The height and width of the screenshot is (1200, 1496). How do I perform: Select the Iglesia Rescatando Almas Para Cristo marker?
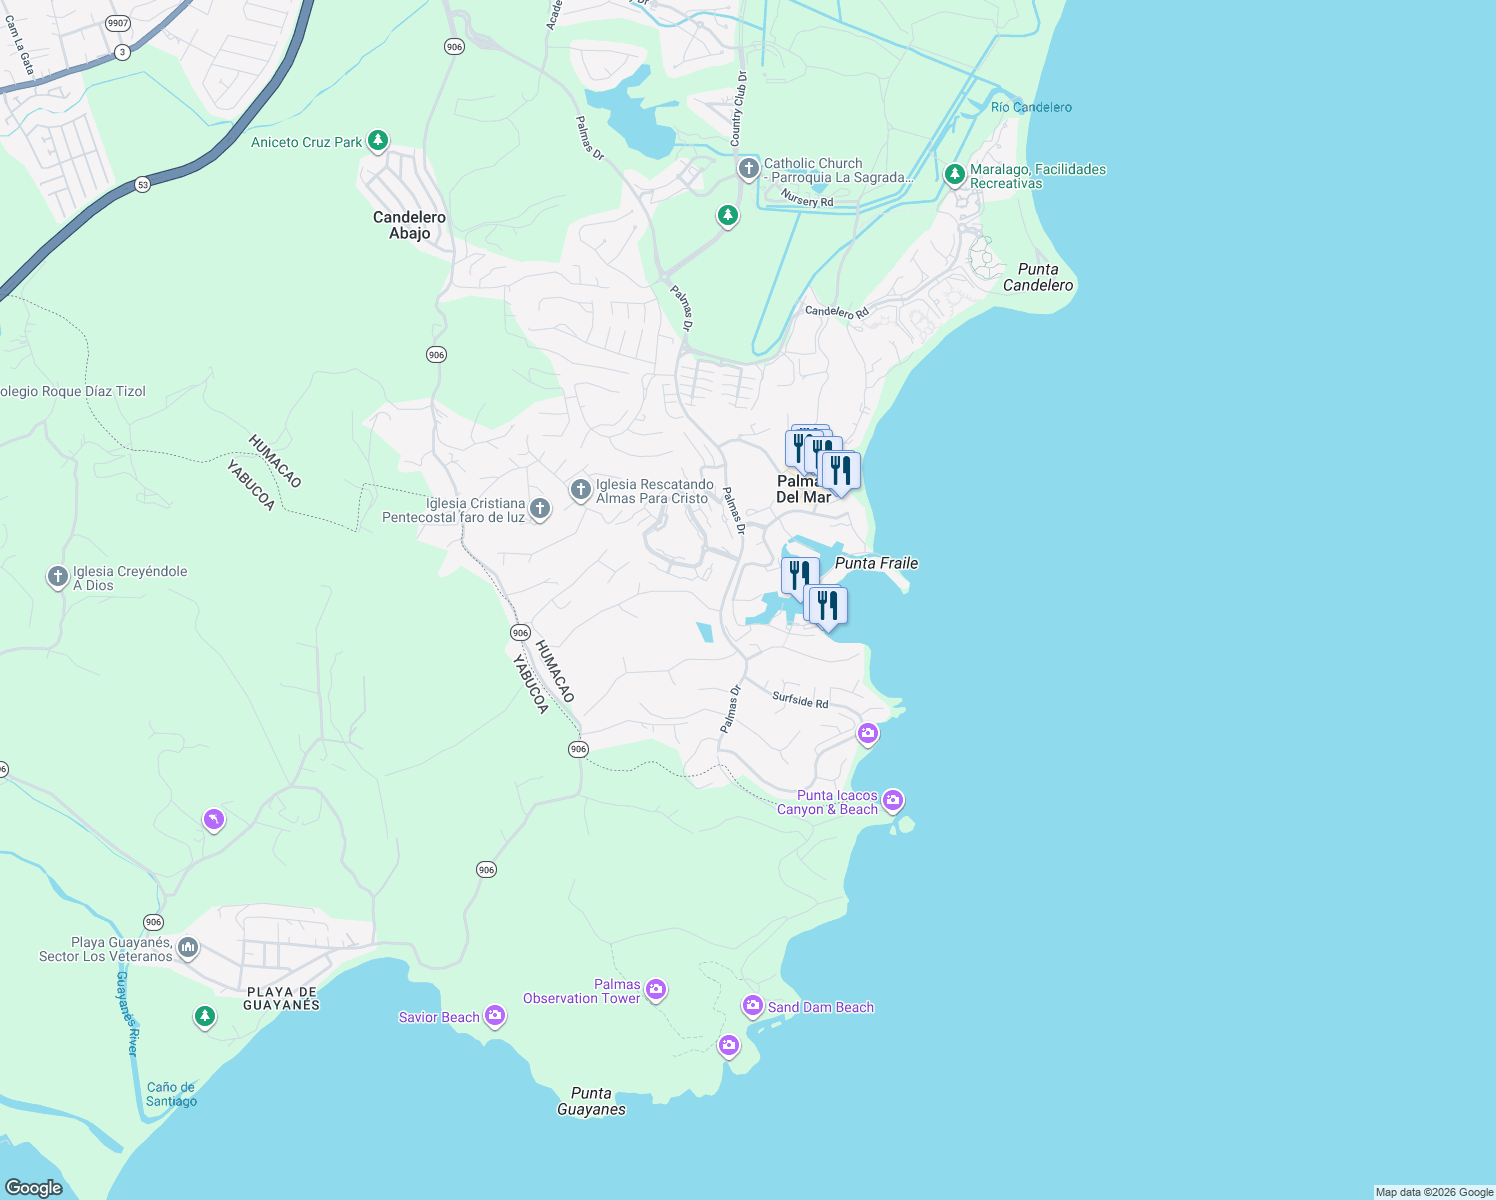pos(579,489)
